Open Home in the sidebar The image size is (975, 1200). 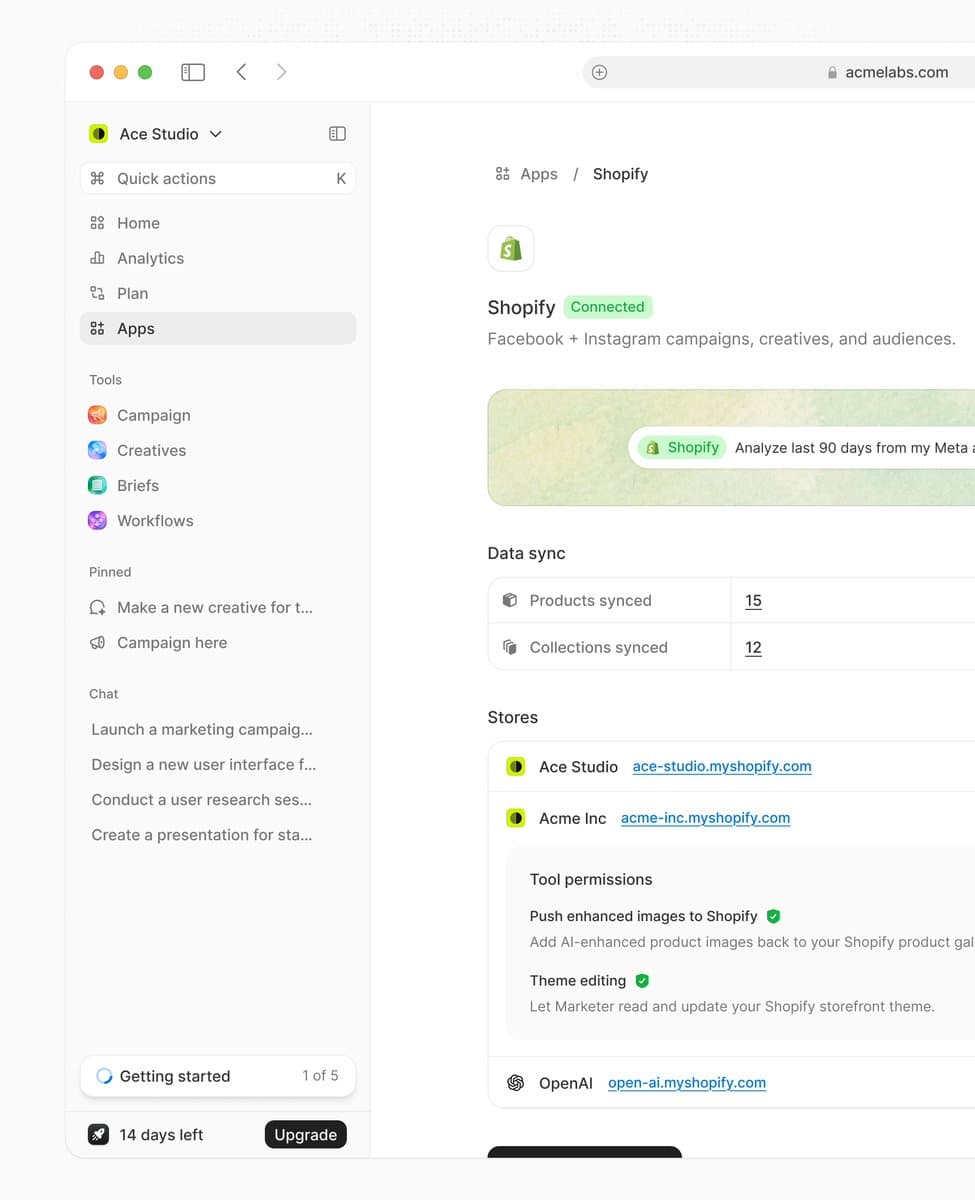click(218, 223)
